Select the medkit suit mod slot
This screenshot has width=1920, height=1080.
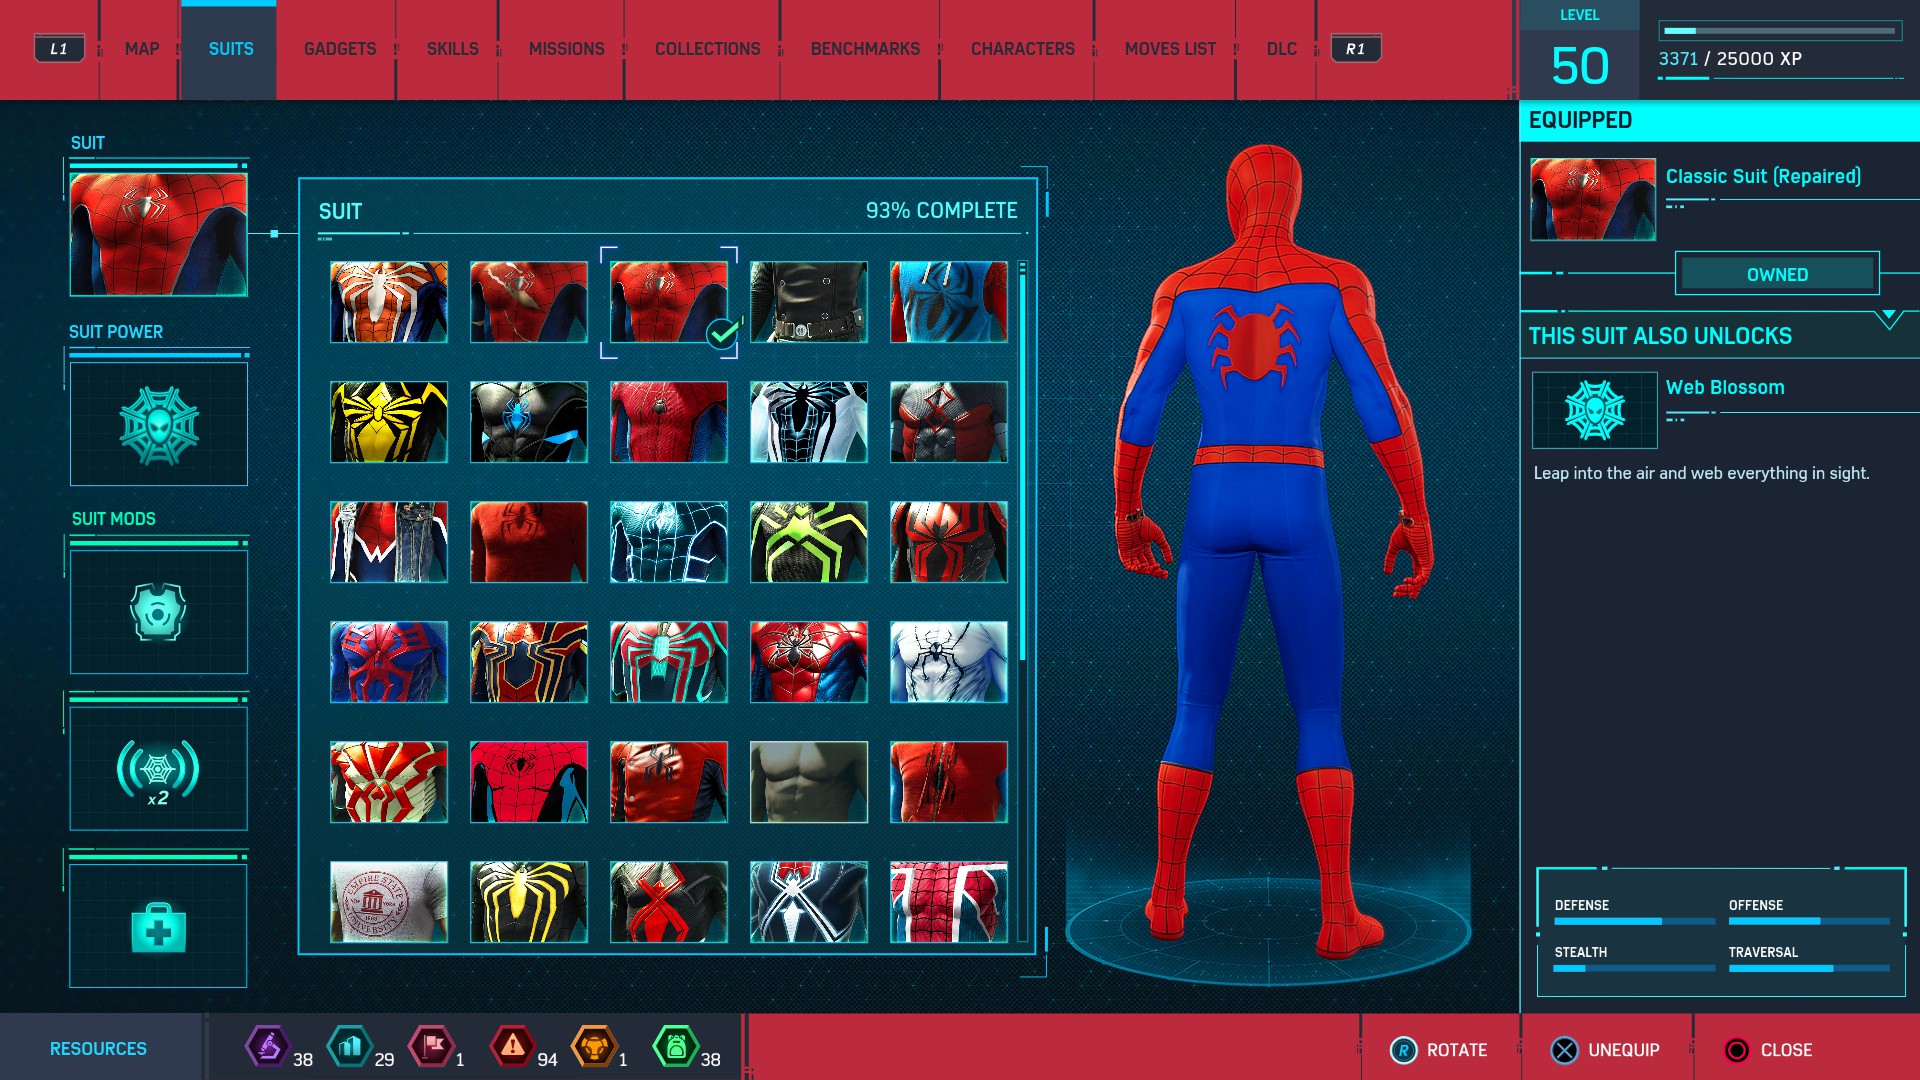click(x=158, y=926)
